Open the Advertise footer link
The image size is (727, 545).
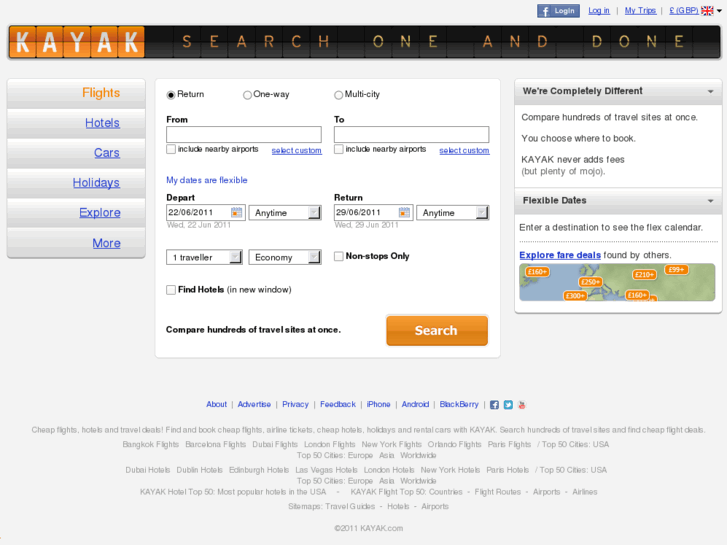pyautogui.click(x=254, y=404)
